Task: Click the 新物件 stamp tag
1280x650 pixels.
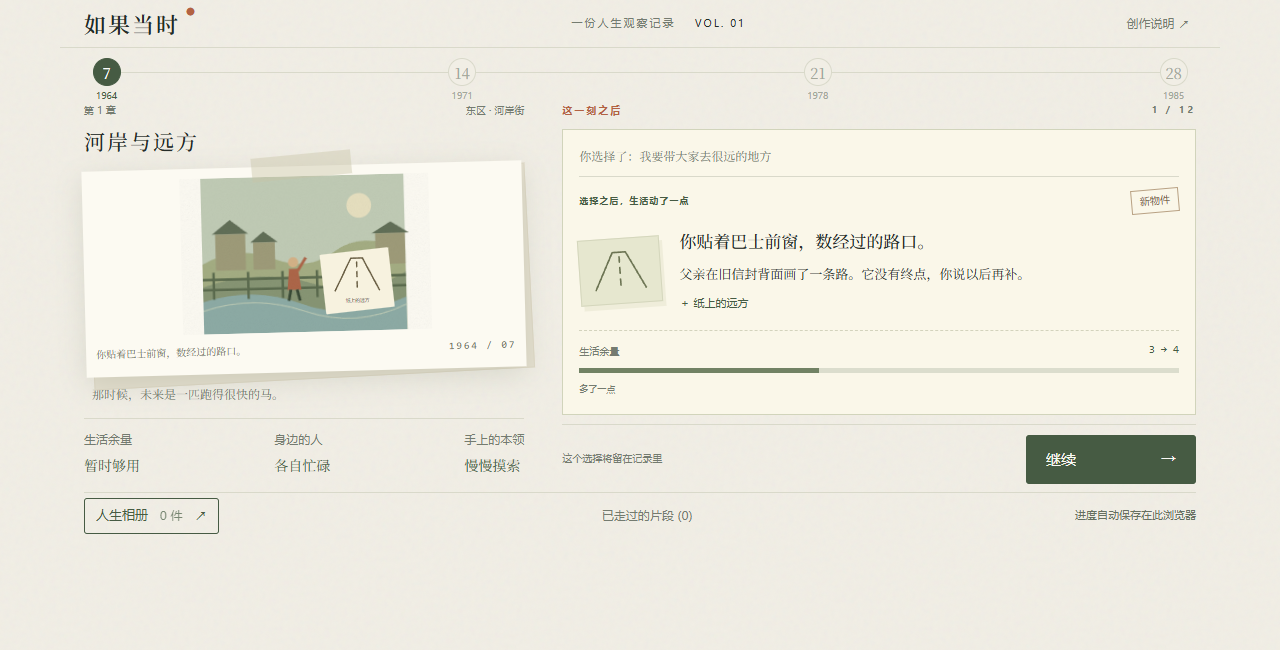Action: (1155, 201)
